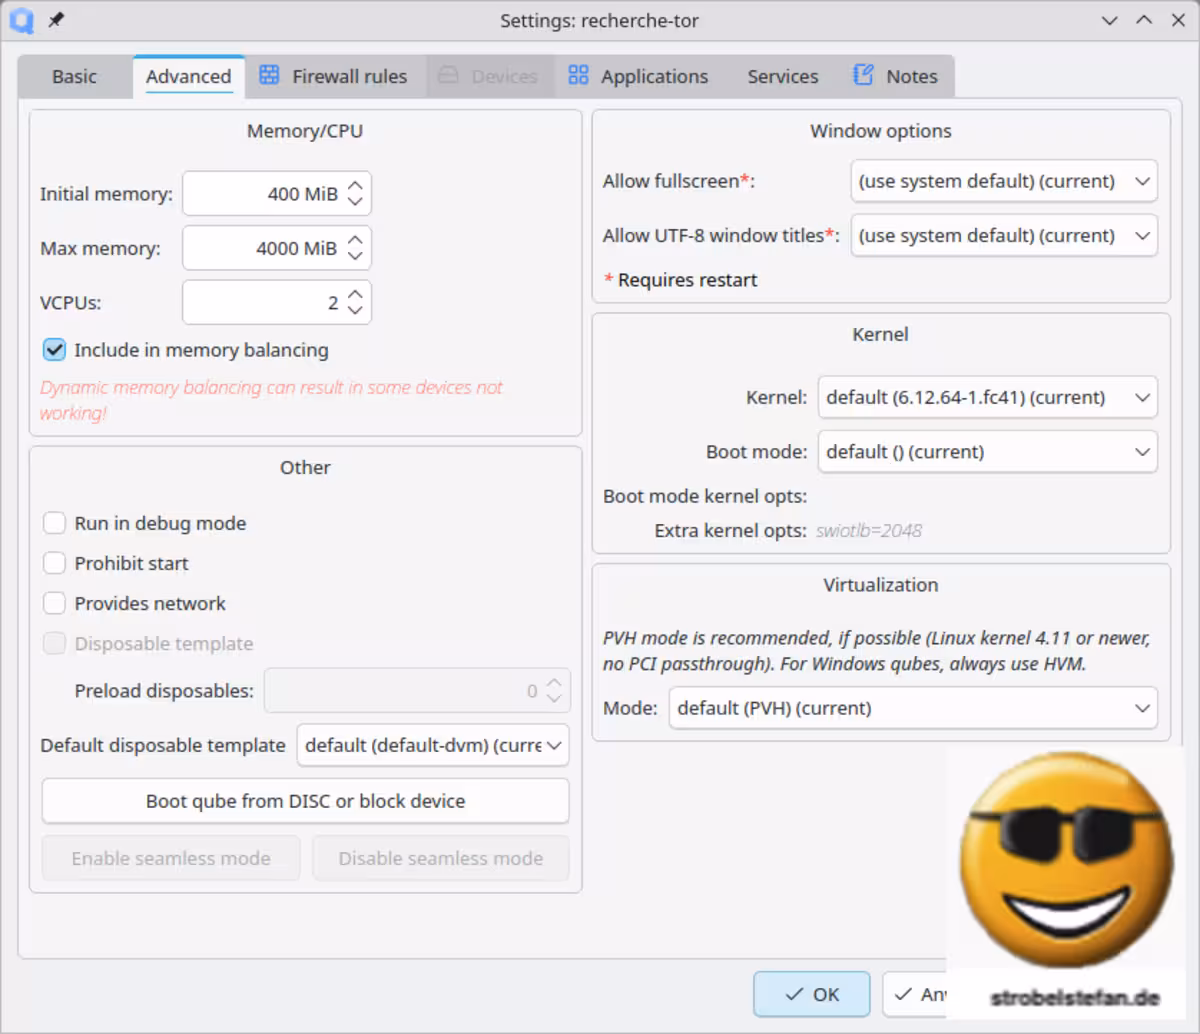Screen dimensions: 1200x1034
Task: Switch to the Services tab
Action: (781, 75)
